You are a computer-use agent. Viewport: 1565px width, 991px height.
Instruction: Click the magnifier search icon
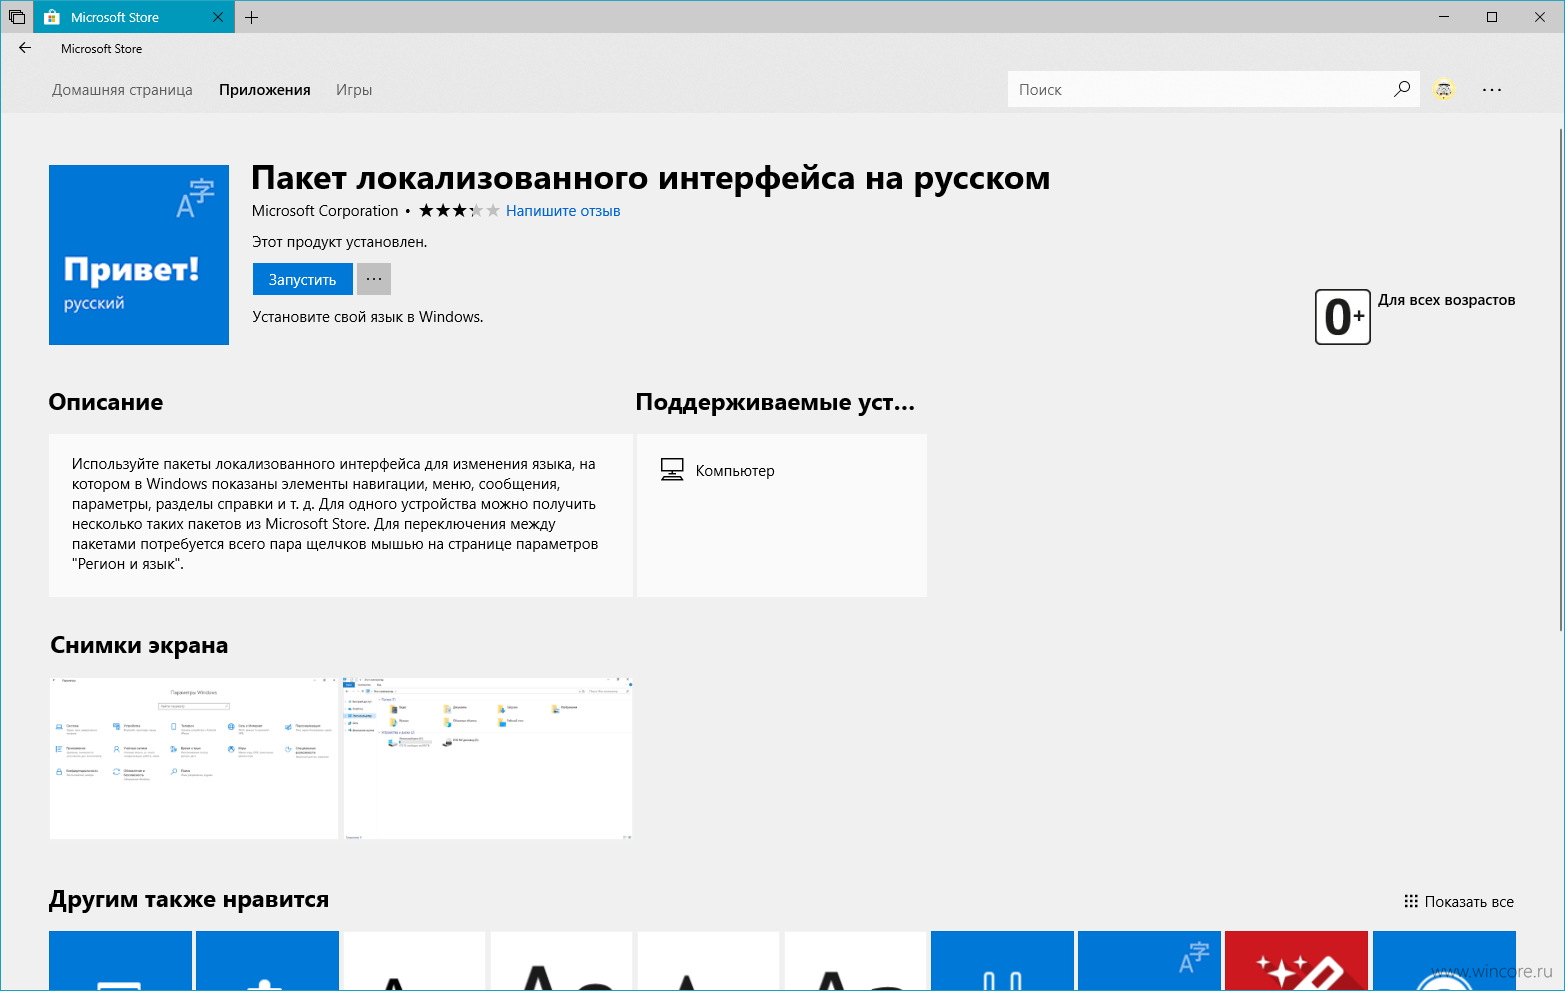click(1402, 89)
